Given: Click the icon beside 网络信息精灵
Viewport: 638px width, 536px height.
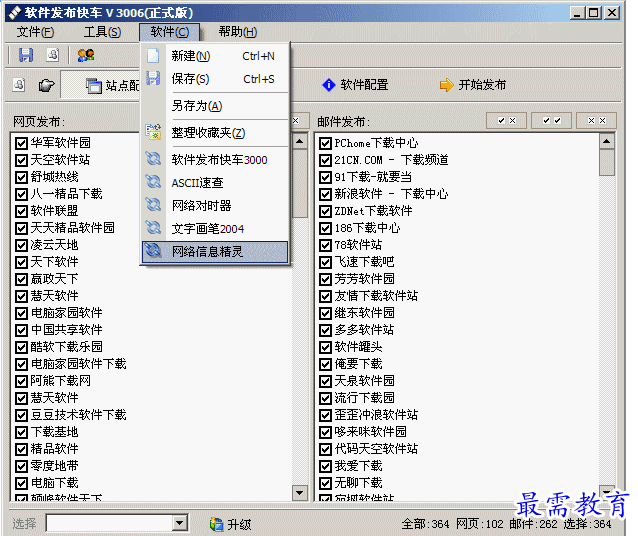Looking at the screenshot, I should pos(153,251).
